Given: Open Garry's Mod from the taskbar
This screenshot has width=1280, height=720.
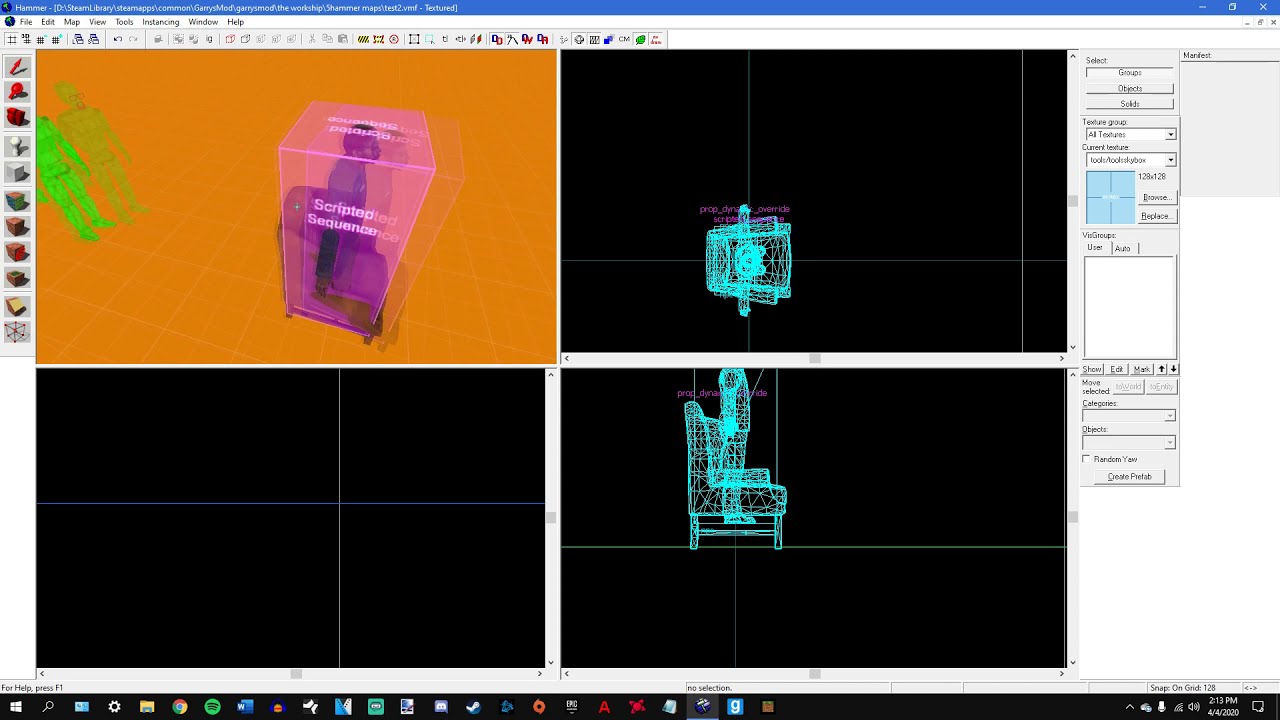Looking at the screenshot, I should click(x=735, y=707).
